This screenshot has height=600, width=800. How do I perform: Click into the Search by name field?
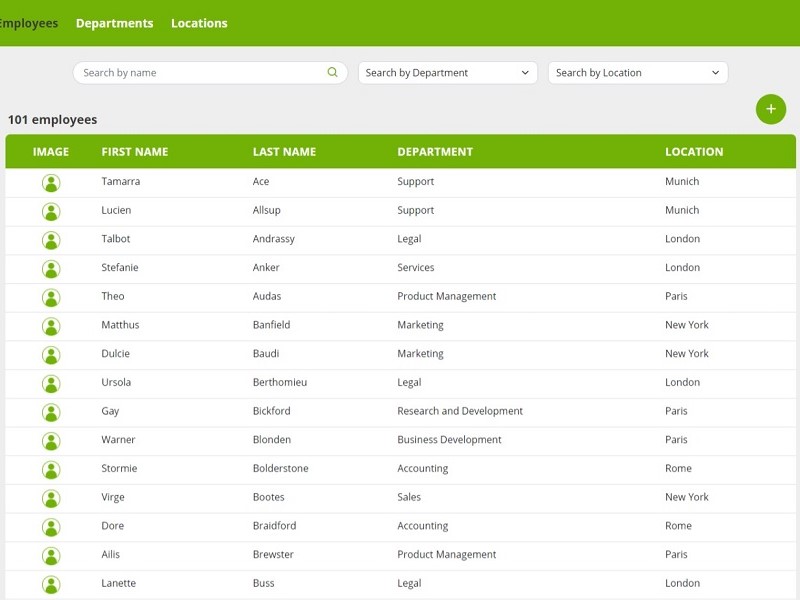click(x=200, y=73)
